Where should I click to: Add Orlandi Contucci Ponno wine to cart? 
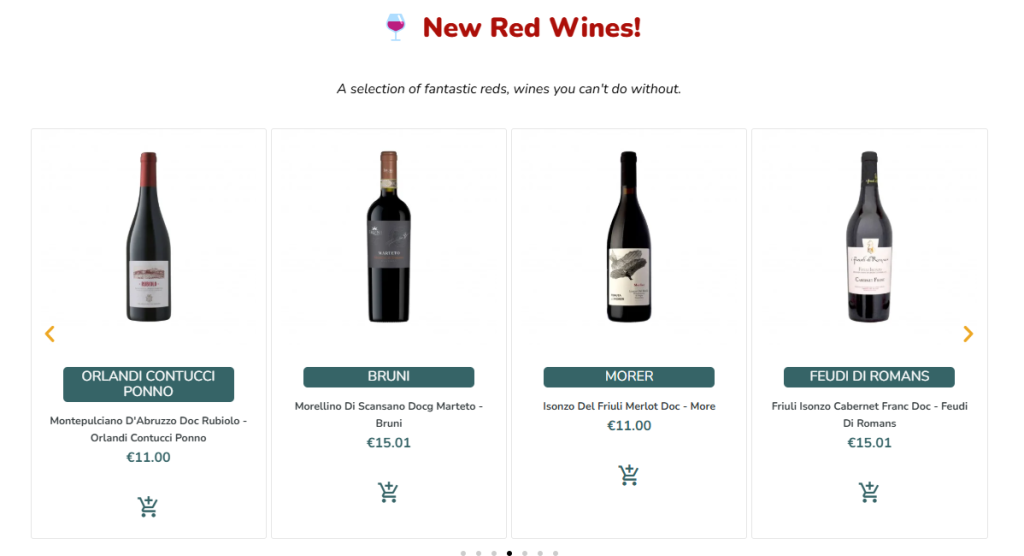point(149,507)
